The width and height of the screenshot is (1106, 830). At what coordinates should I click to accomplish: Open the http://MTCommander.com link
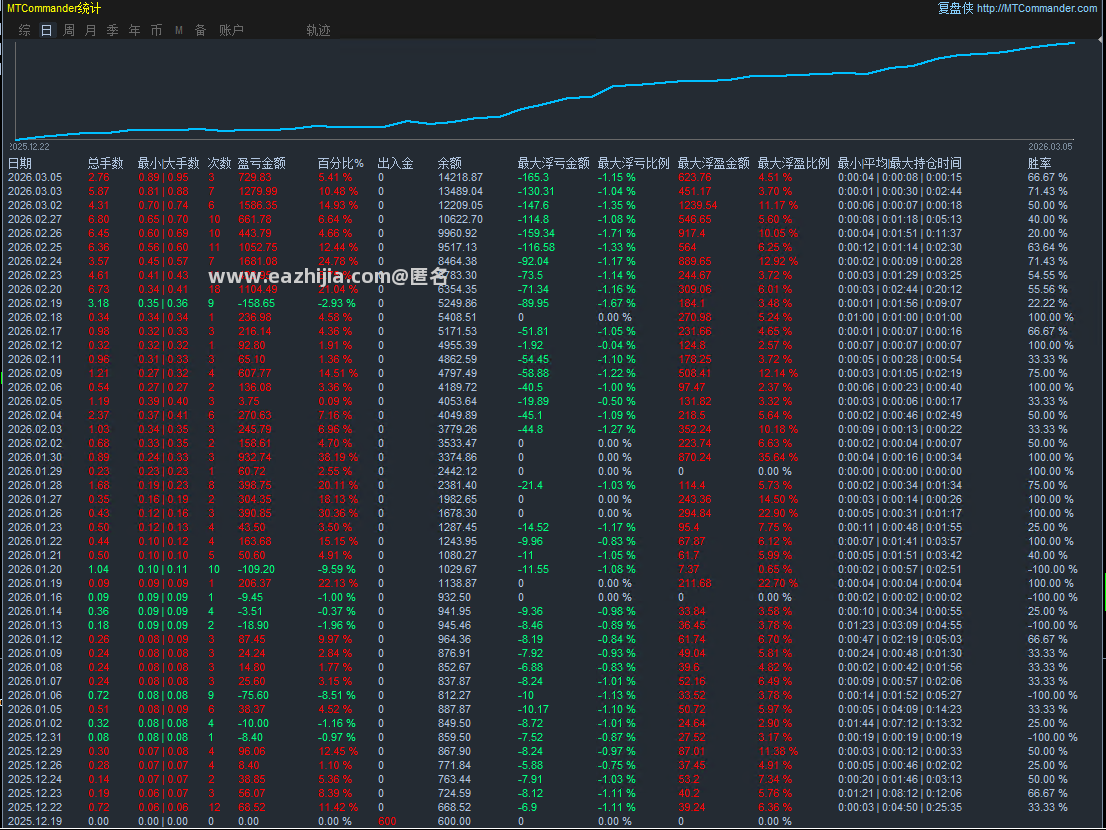point(1036,8)
